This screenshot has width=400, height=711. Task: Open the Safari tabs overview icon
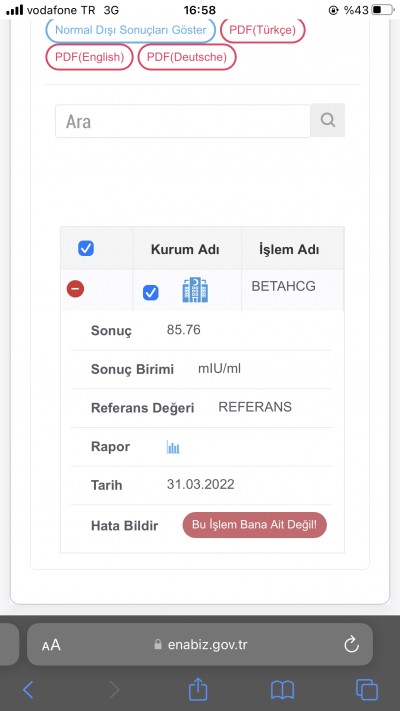point(367,690)
